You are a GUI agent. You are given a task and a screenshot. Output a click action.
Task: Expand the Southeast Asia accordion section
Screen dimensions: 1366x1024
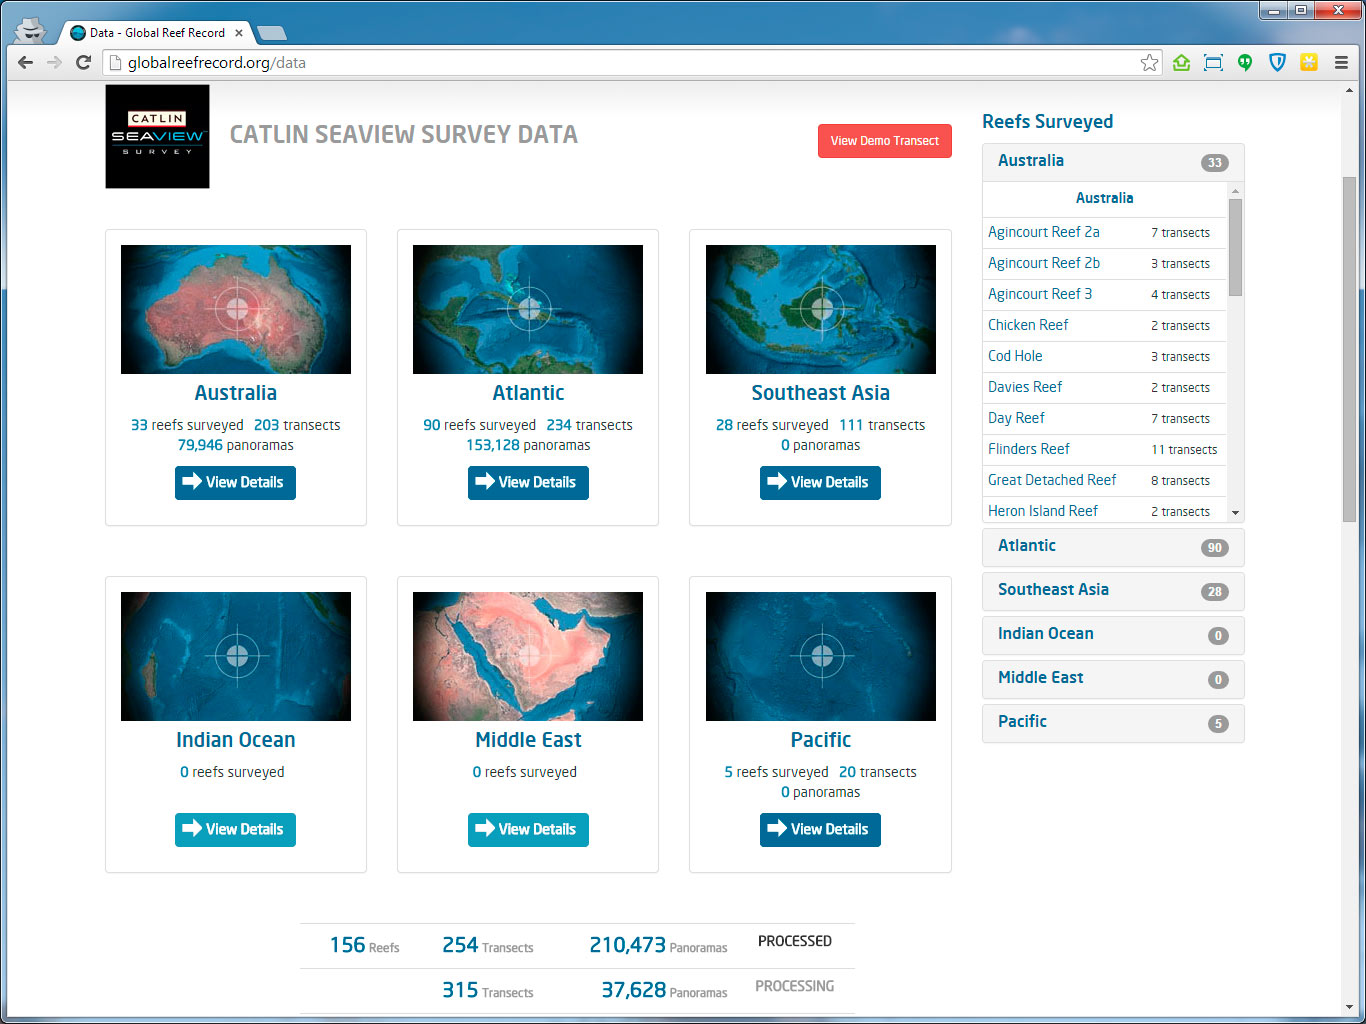click(x=1113, y=591)
